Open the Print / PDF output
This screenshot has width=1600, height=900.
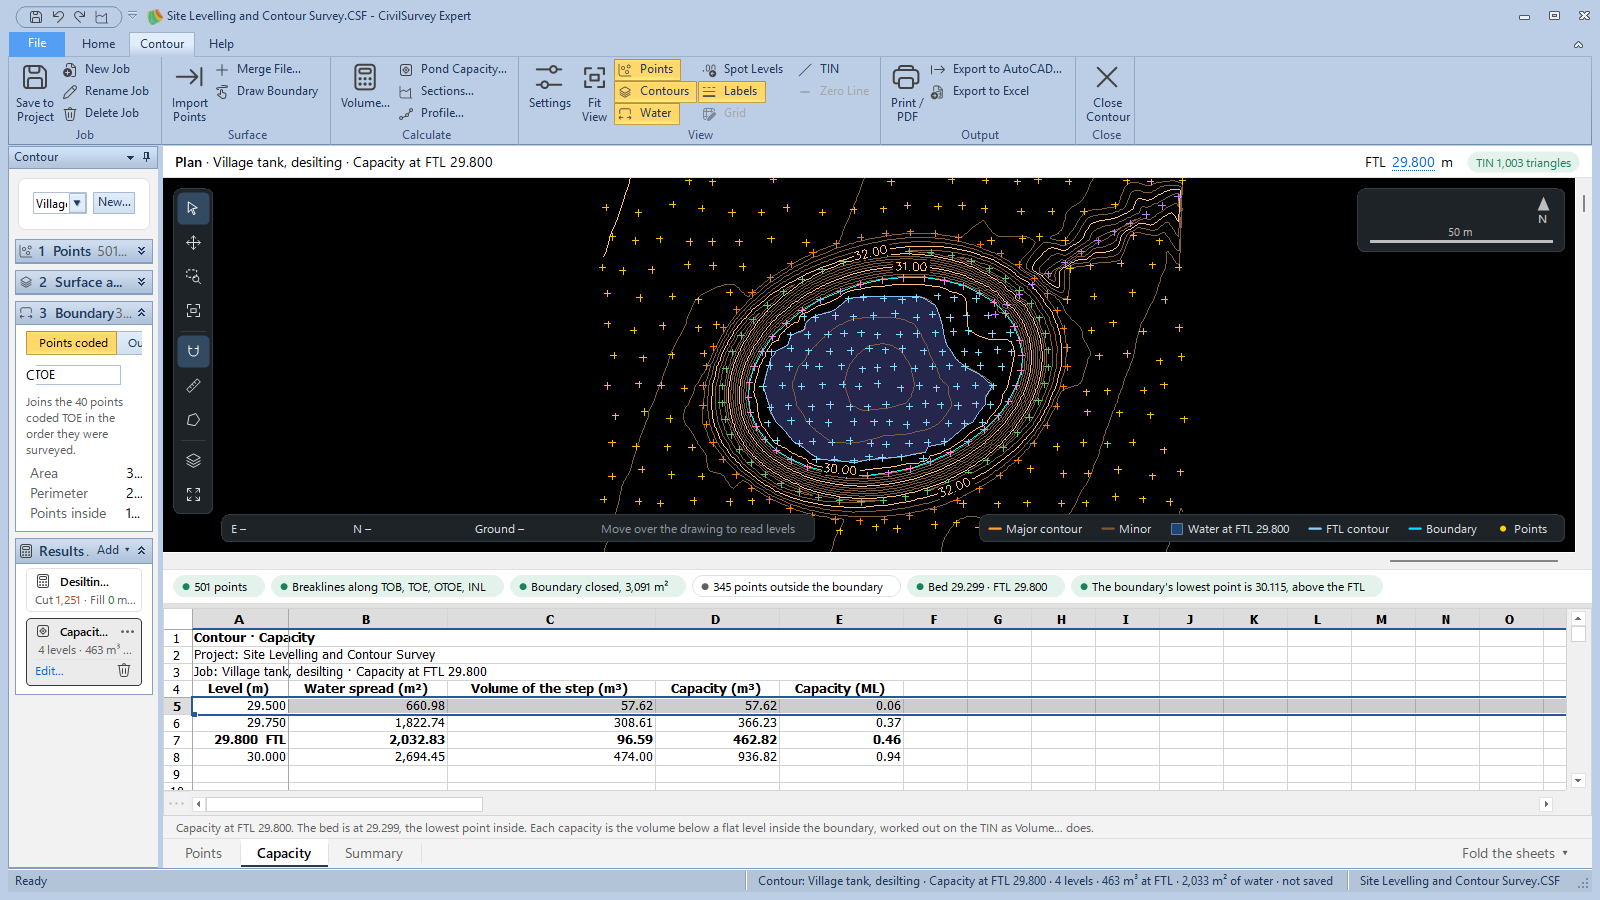click(907, 93)
